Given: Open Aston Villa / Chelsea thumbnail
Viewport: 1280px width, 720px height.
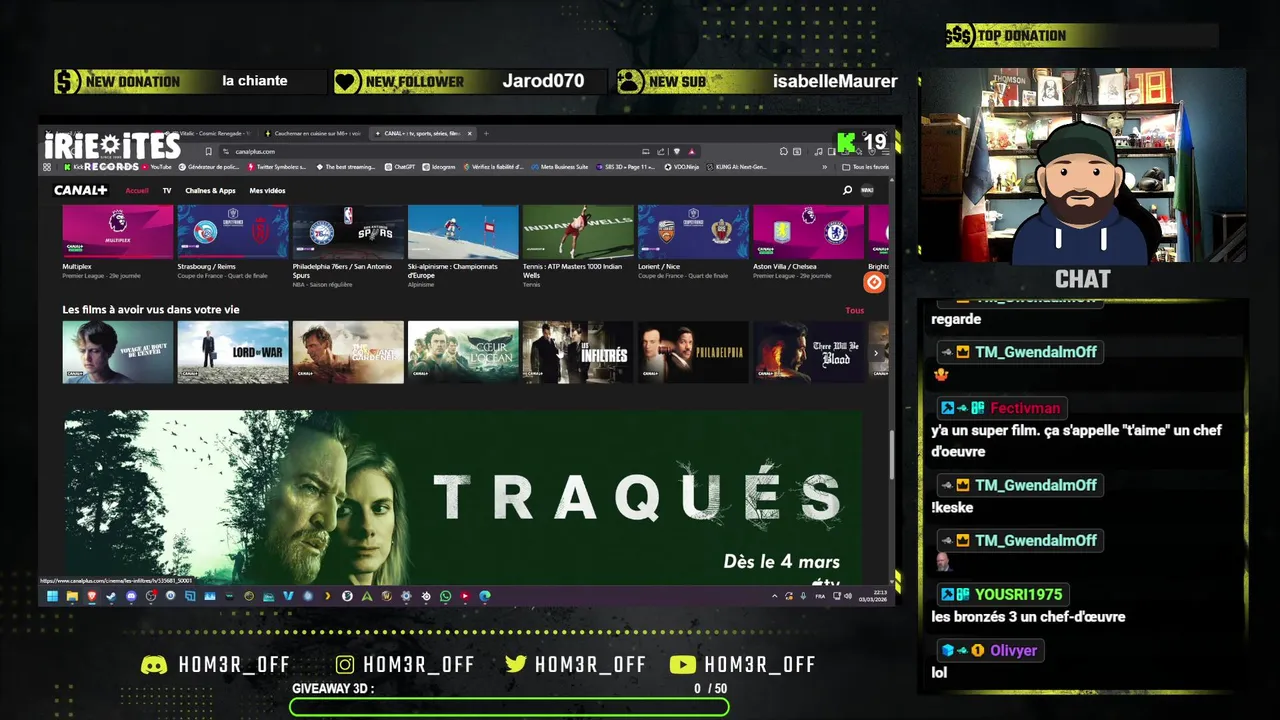Looking at the screenshot, I should [x=808, y=232].
